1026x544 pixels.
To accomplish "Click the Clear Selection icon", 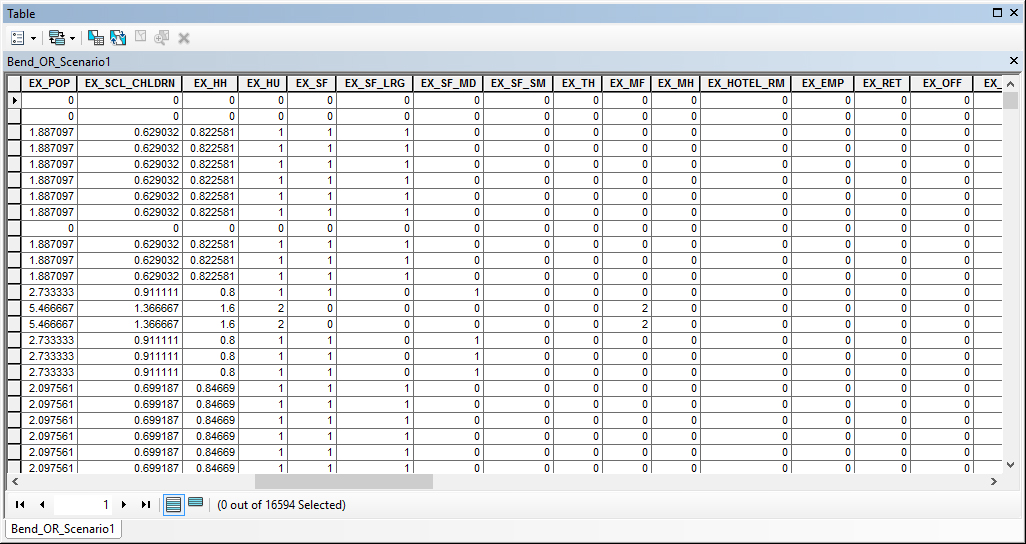I will [x=140, y=38].
